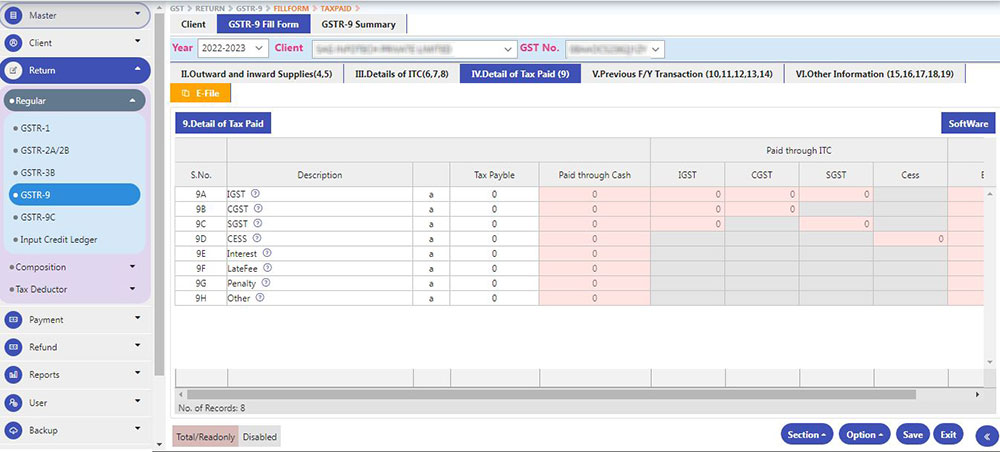Click the horizontal scrollbar under the table
Image resolution: width=1000 pixels, height=452 pixels.
point(550,394)
